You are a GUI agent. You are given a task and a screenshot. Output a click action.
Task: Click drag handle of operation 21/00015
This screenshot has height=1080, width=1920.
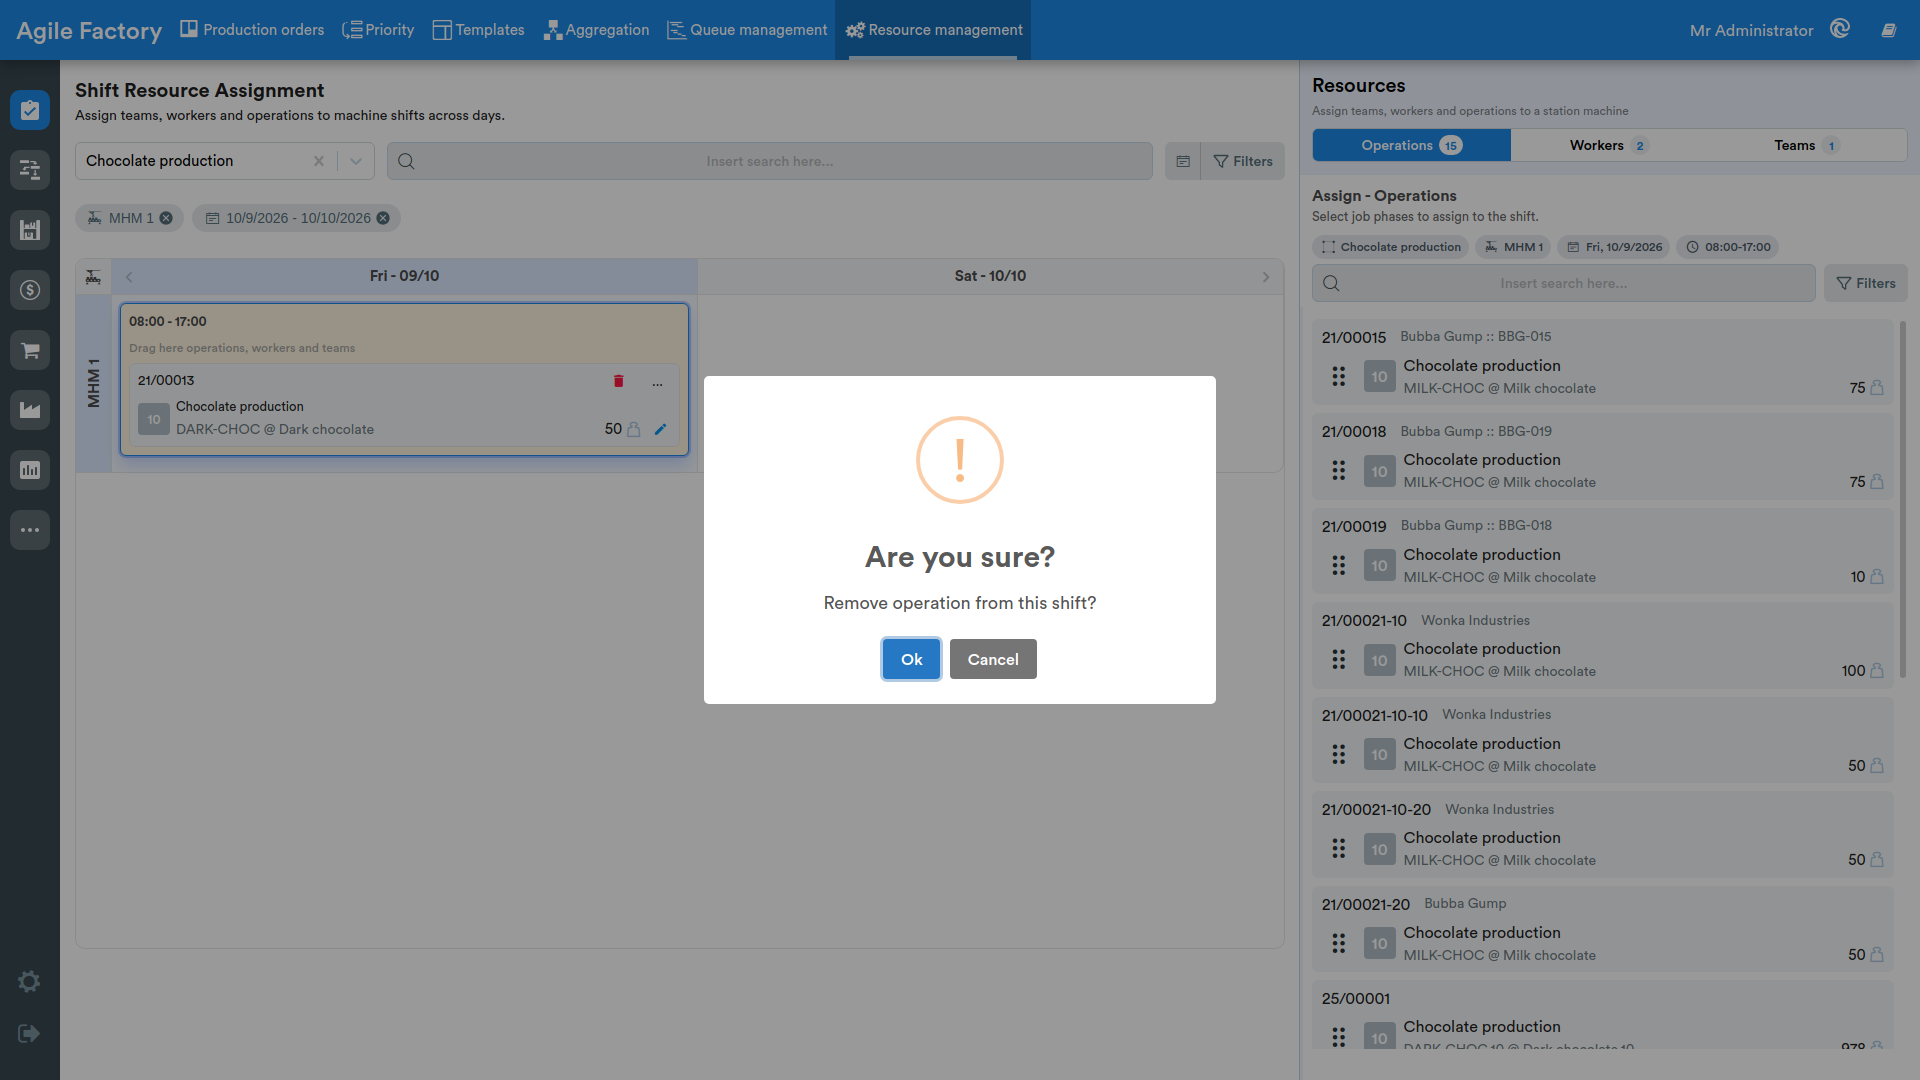click(x=1338, y=376)
